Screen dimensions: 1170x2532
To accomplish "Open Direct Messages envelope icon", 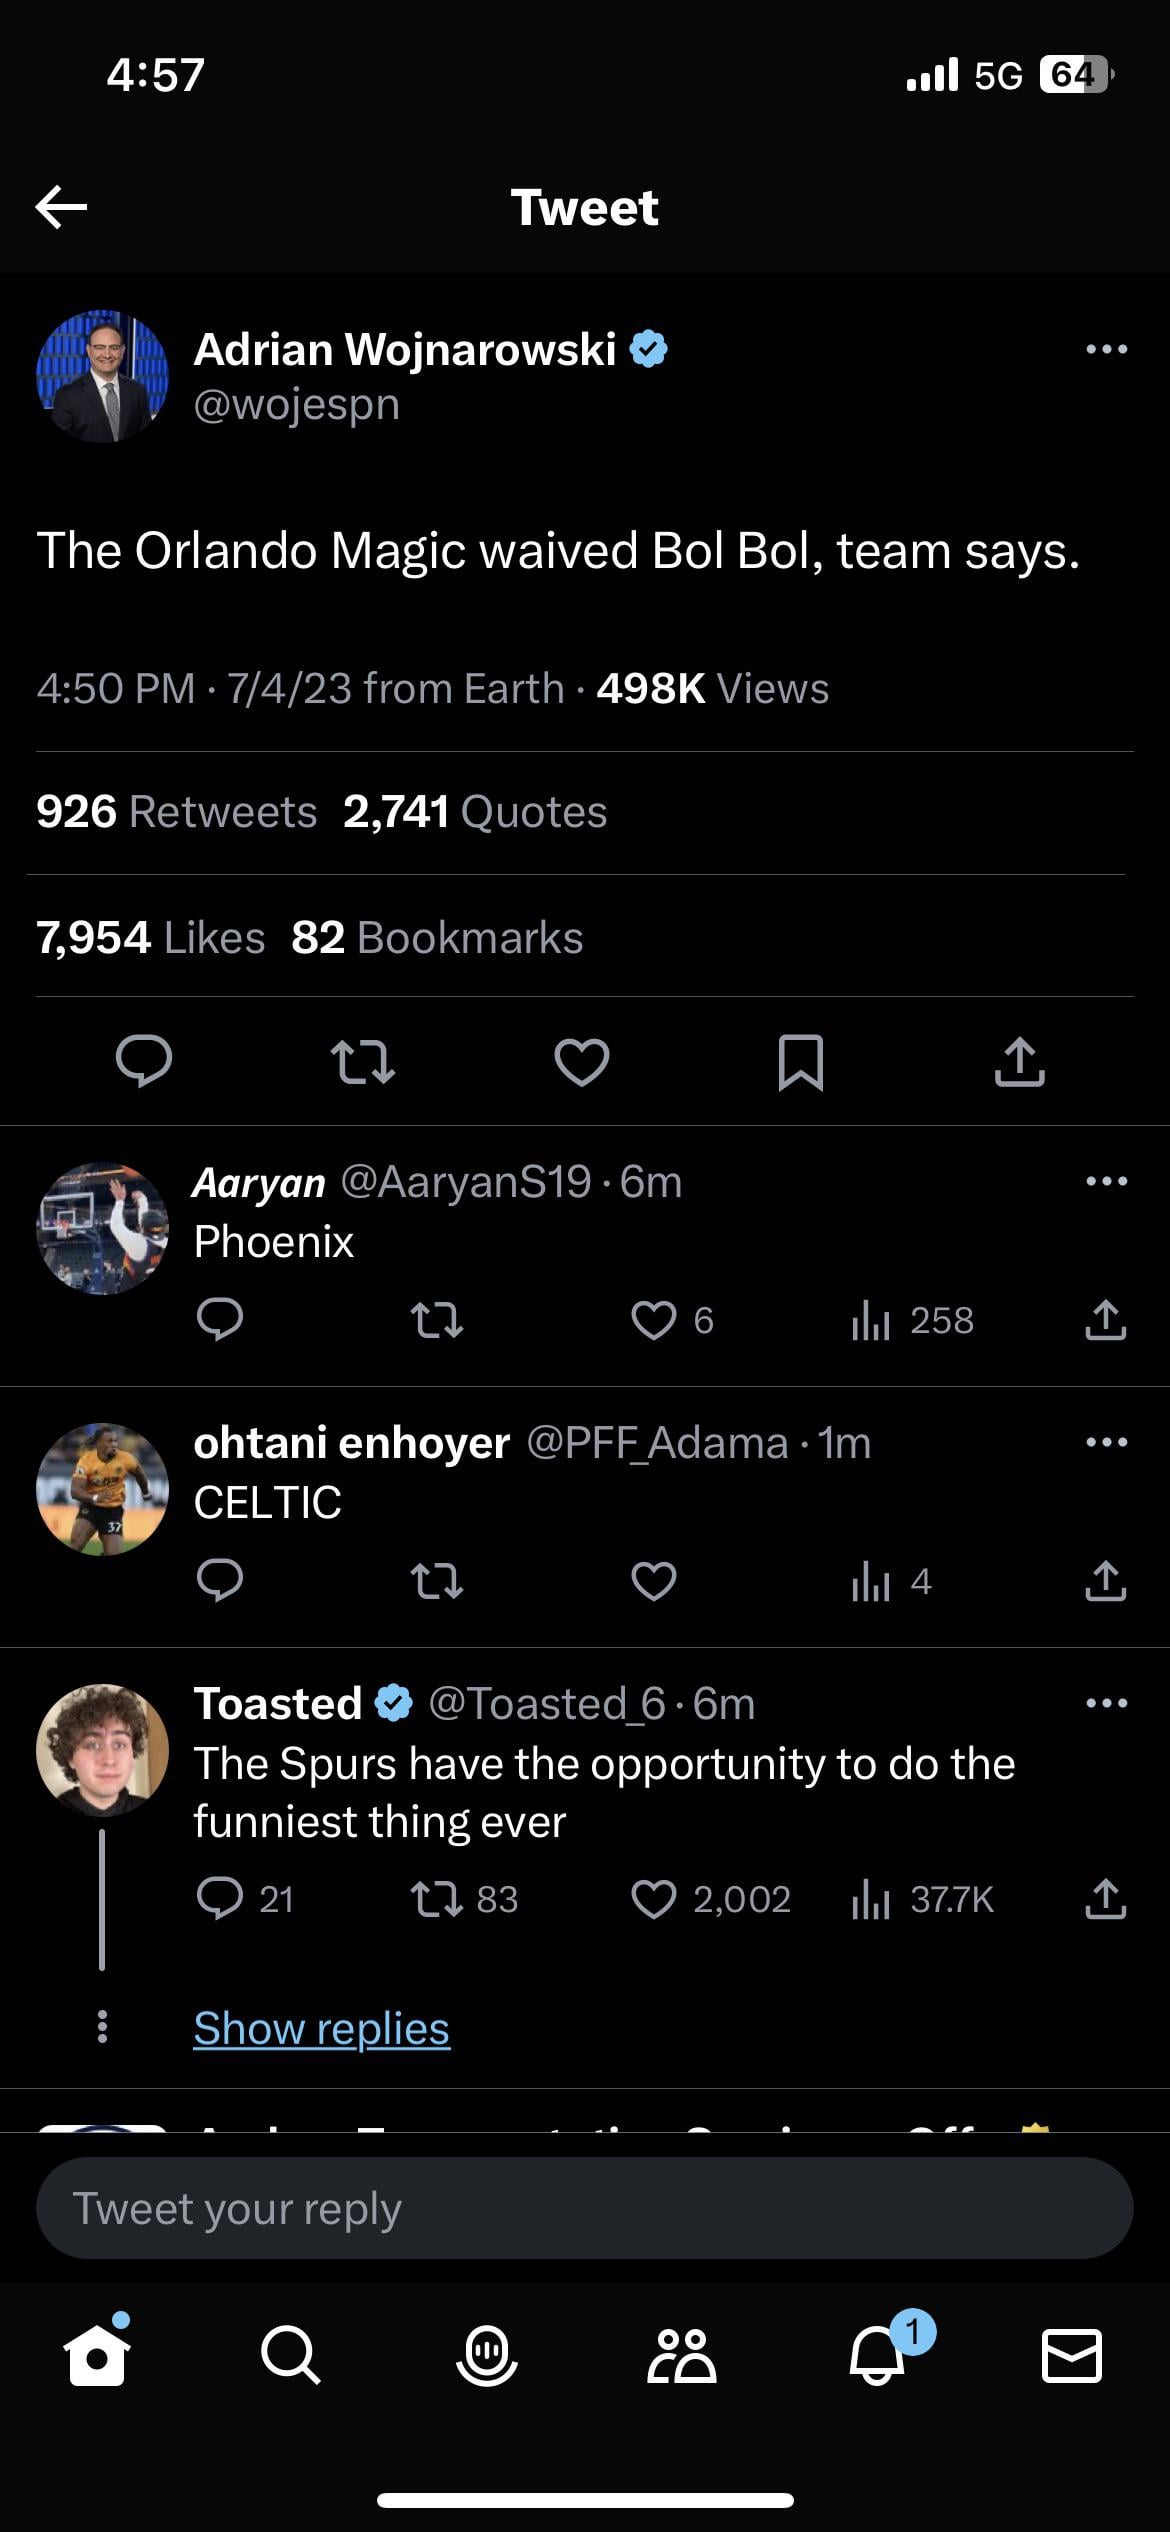I will point(1072,2356).
